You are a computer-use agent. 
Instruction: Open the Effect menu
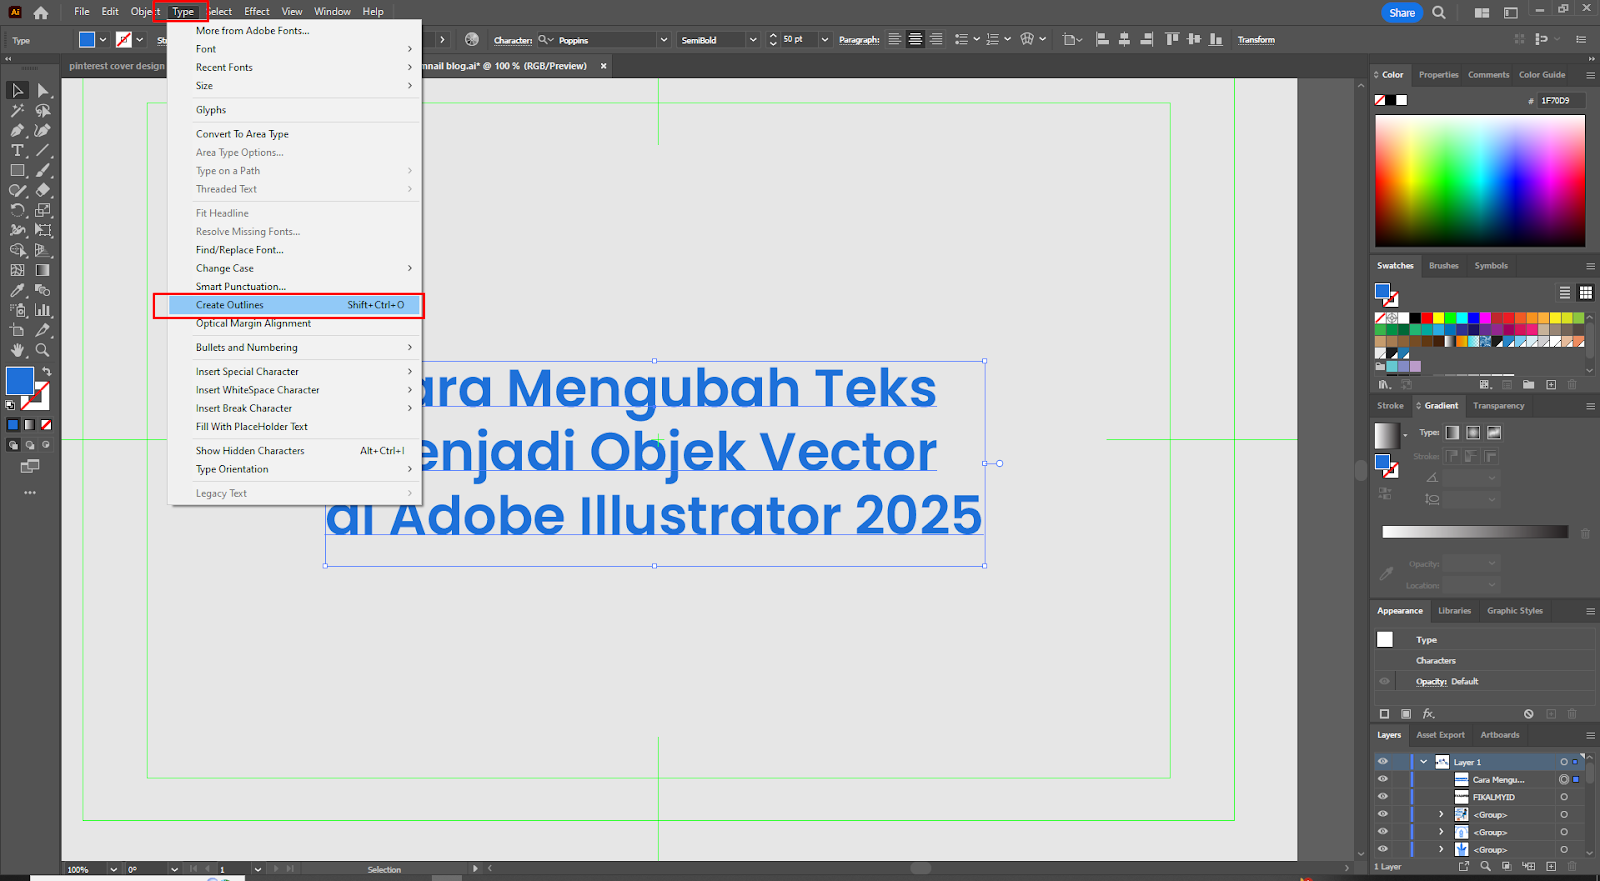(x=257, y=12)
